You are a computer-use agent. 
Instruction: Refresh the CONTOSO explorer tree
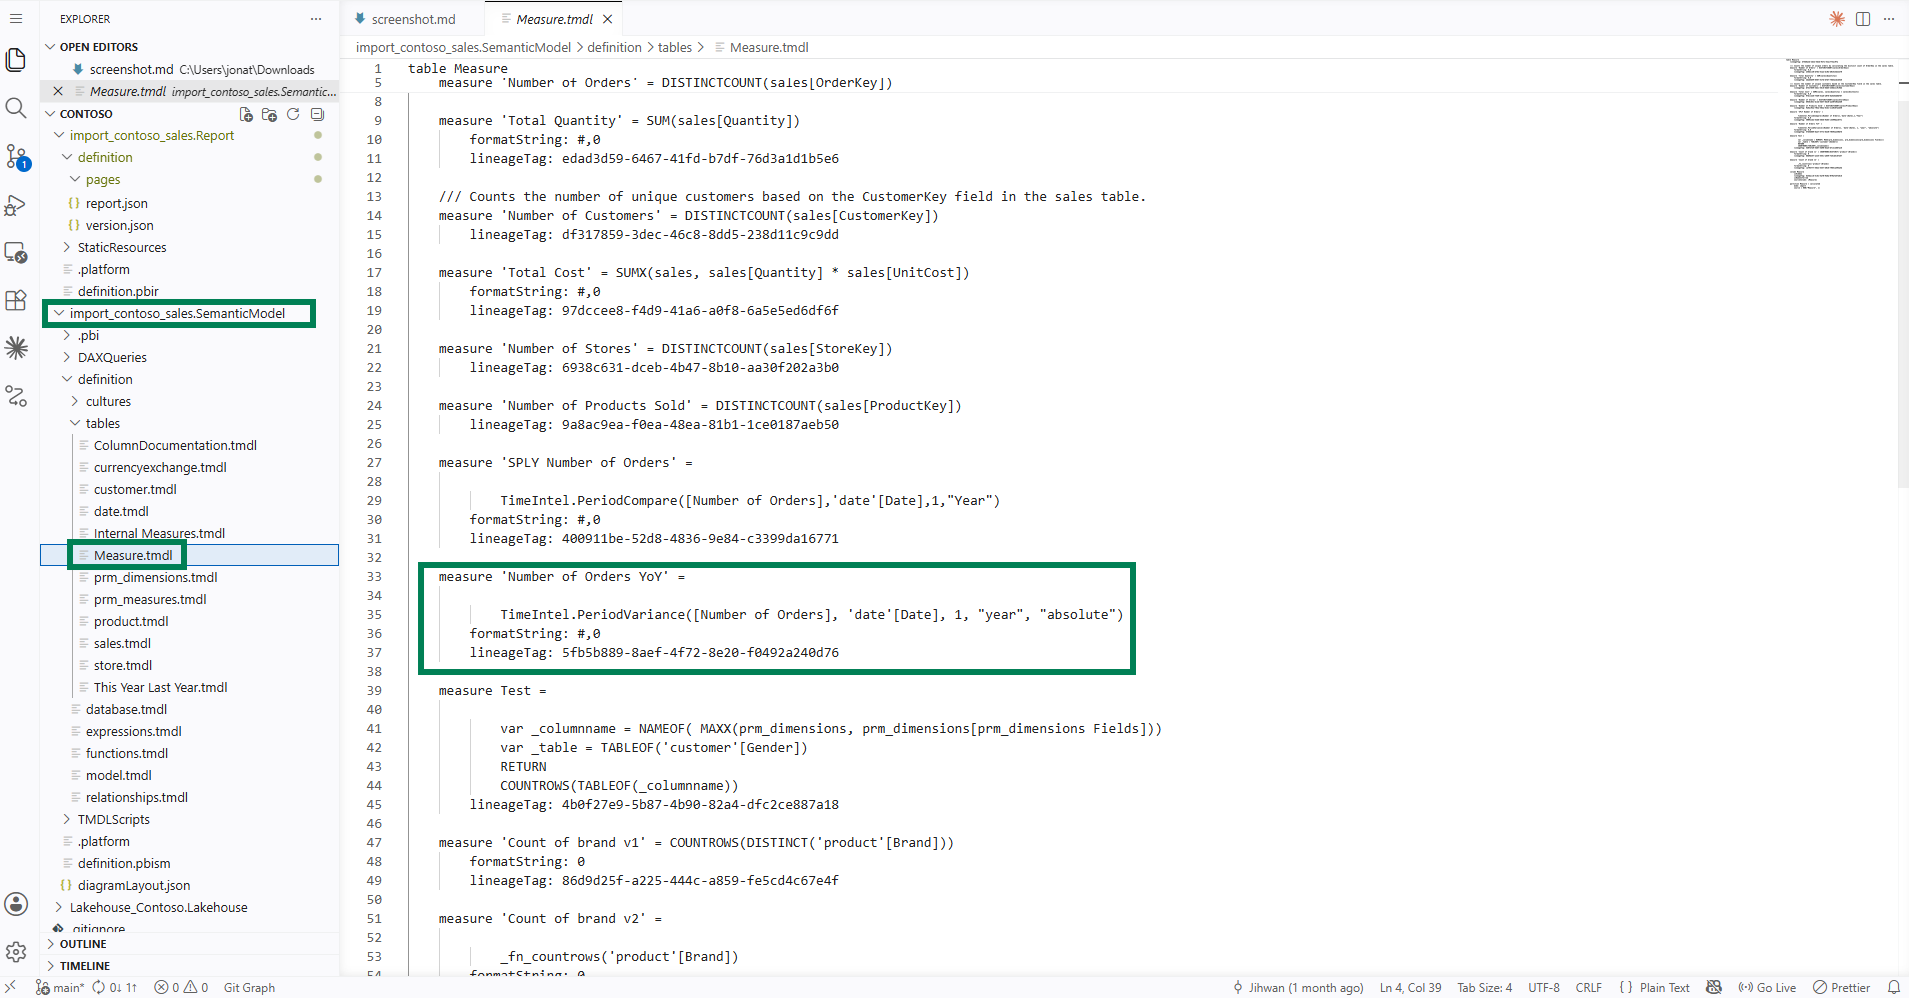[x=293, y=114]
